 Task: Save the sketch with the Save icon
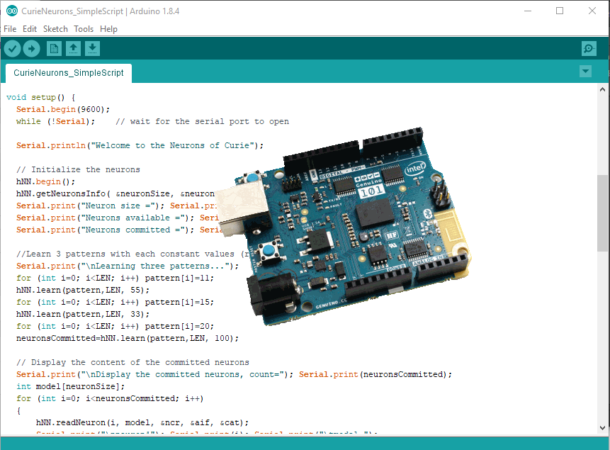[92, 49]
